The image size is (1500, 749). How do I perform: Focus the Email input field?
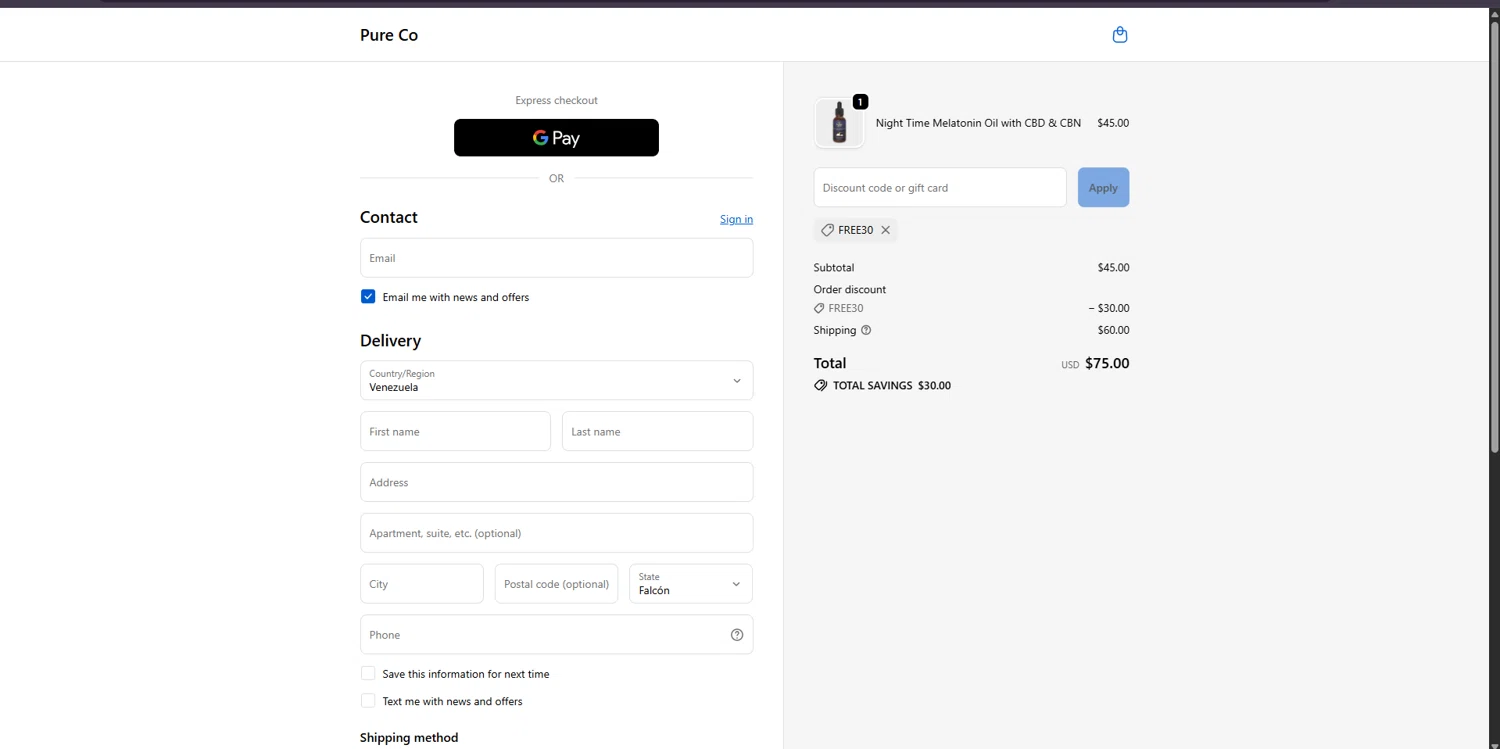point(556,258)
